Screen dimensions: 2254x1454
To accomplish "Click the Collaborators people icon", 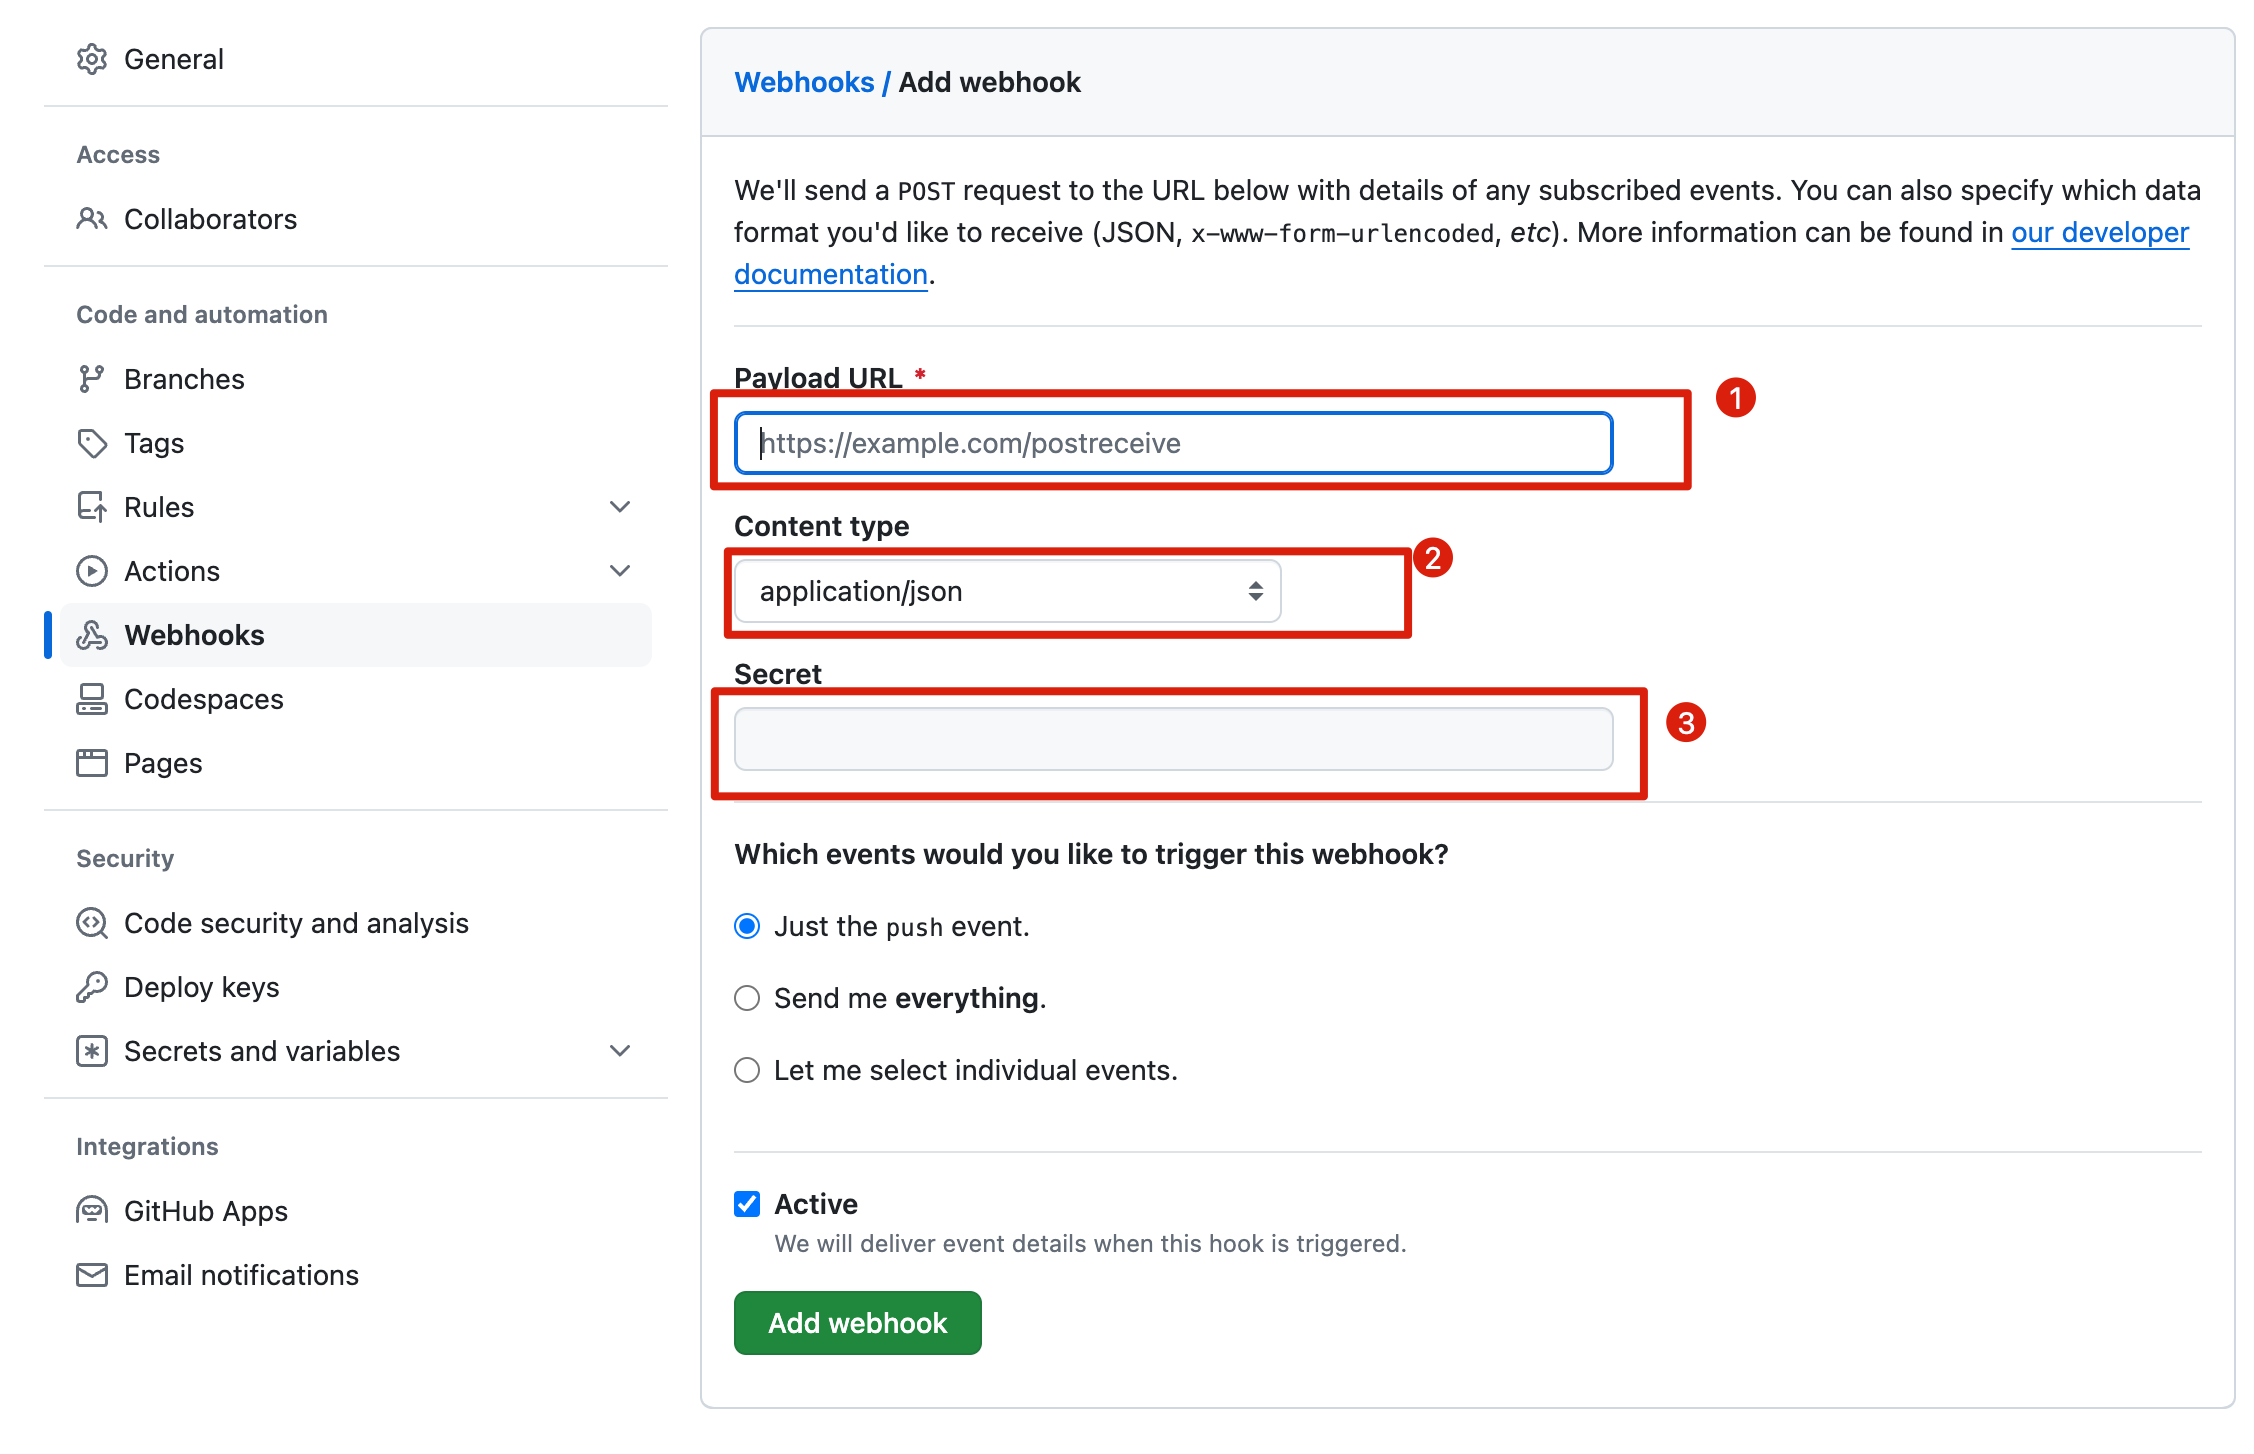I will 92,219.
